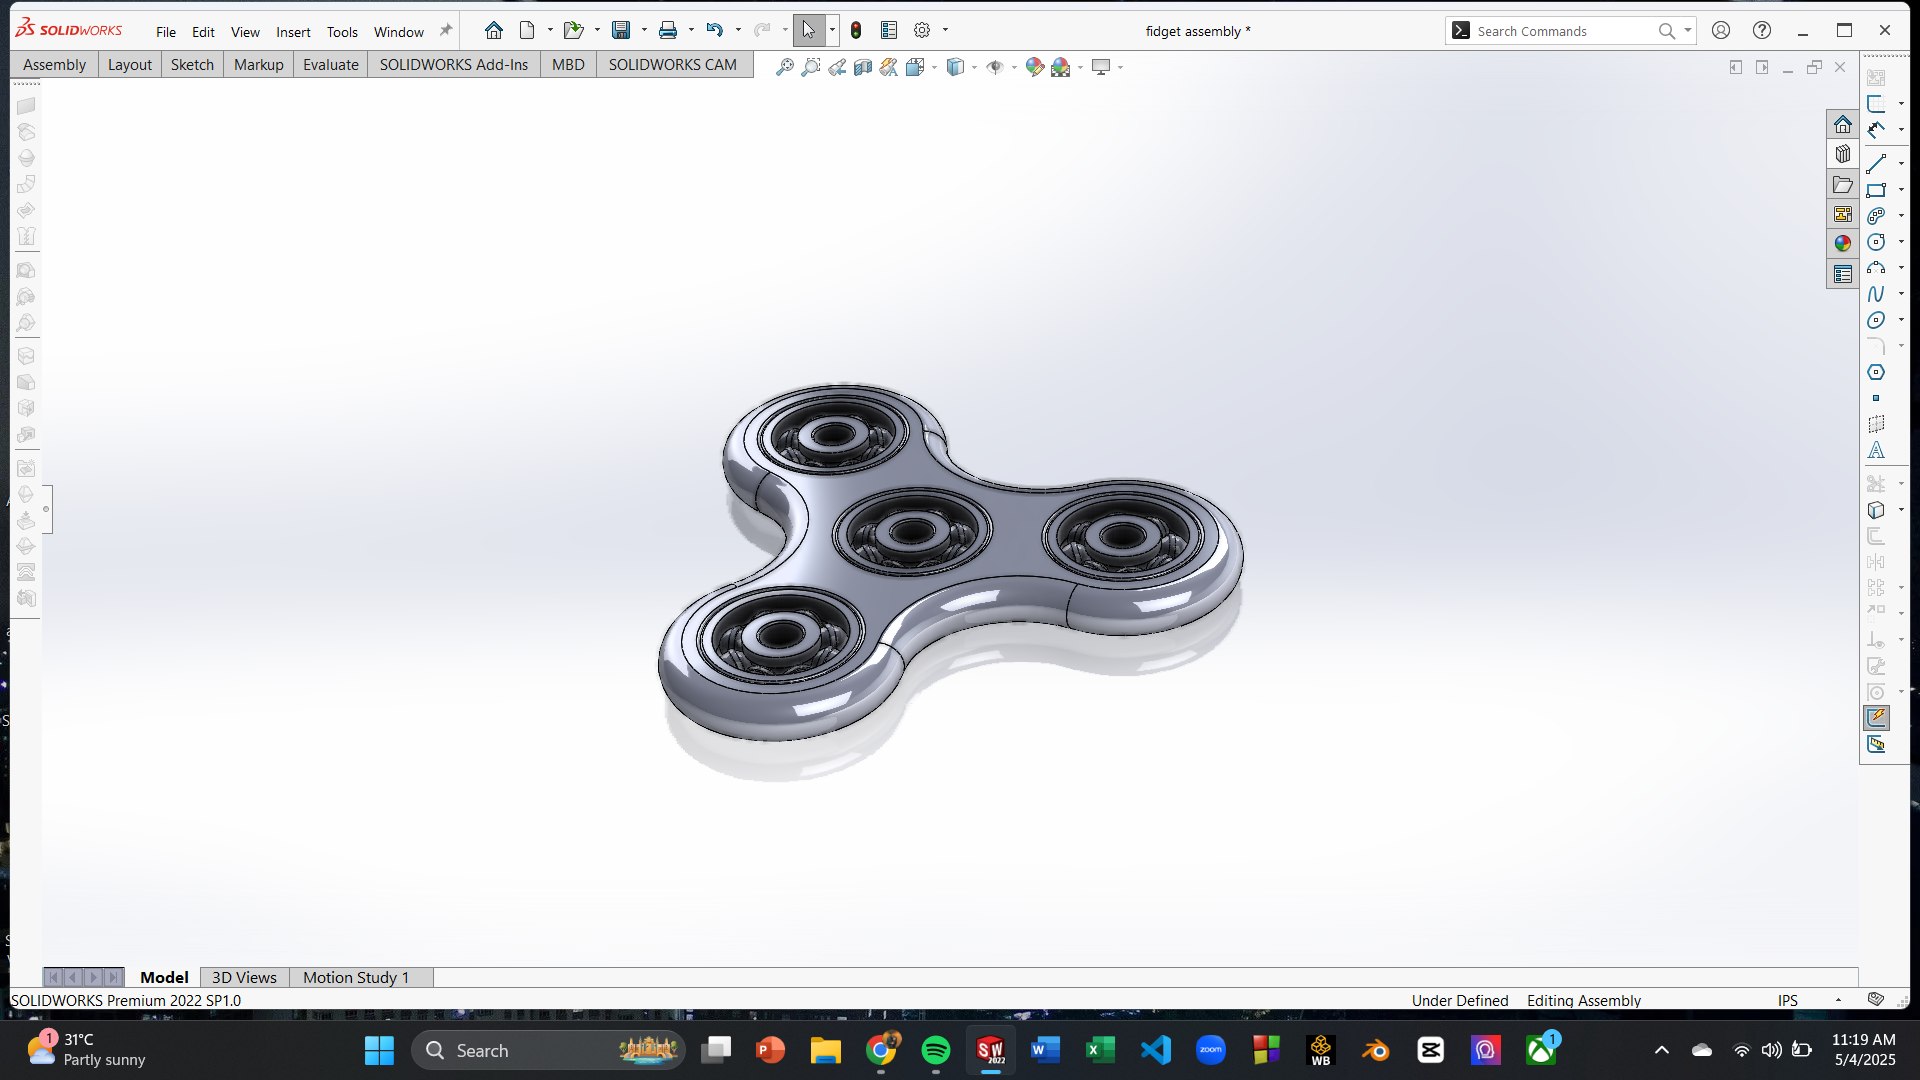1920x1080 pixels.
Task: Select the Spline sketch tool
Action: (1876, 294)
